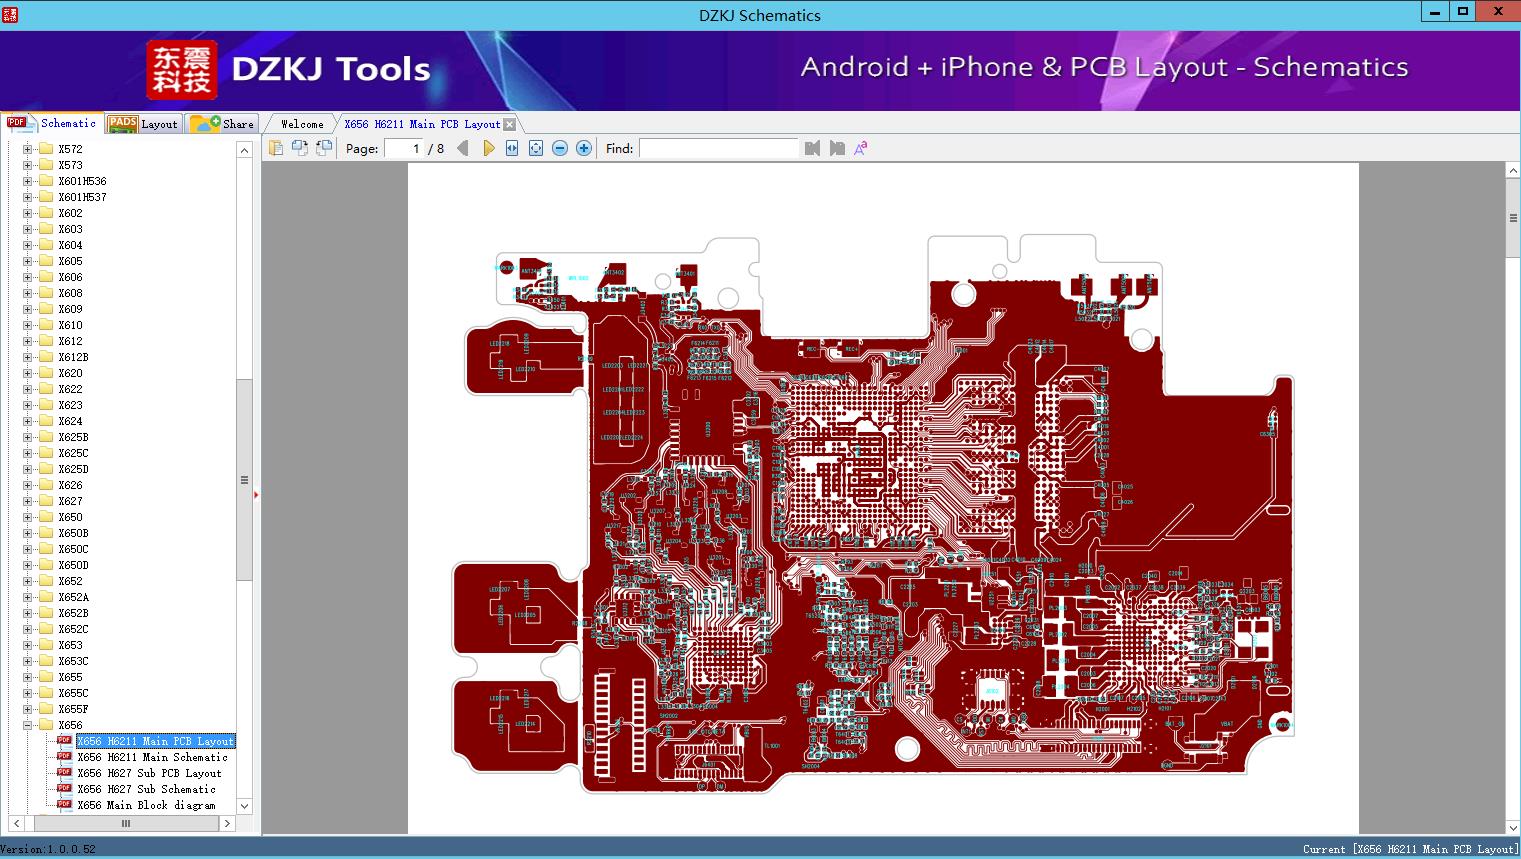Open X656 H6211 Main Schematic file

(152, 757)
